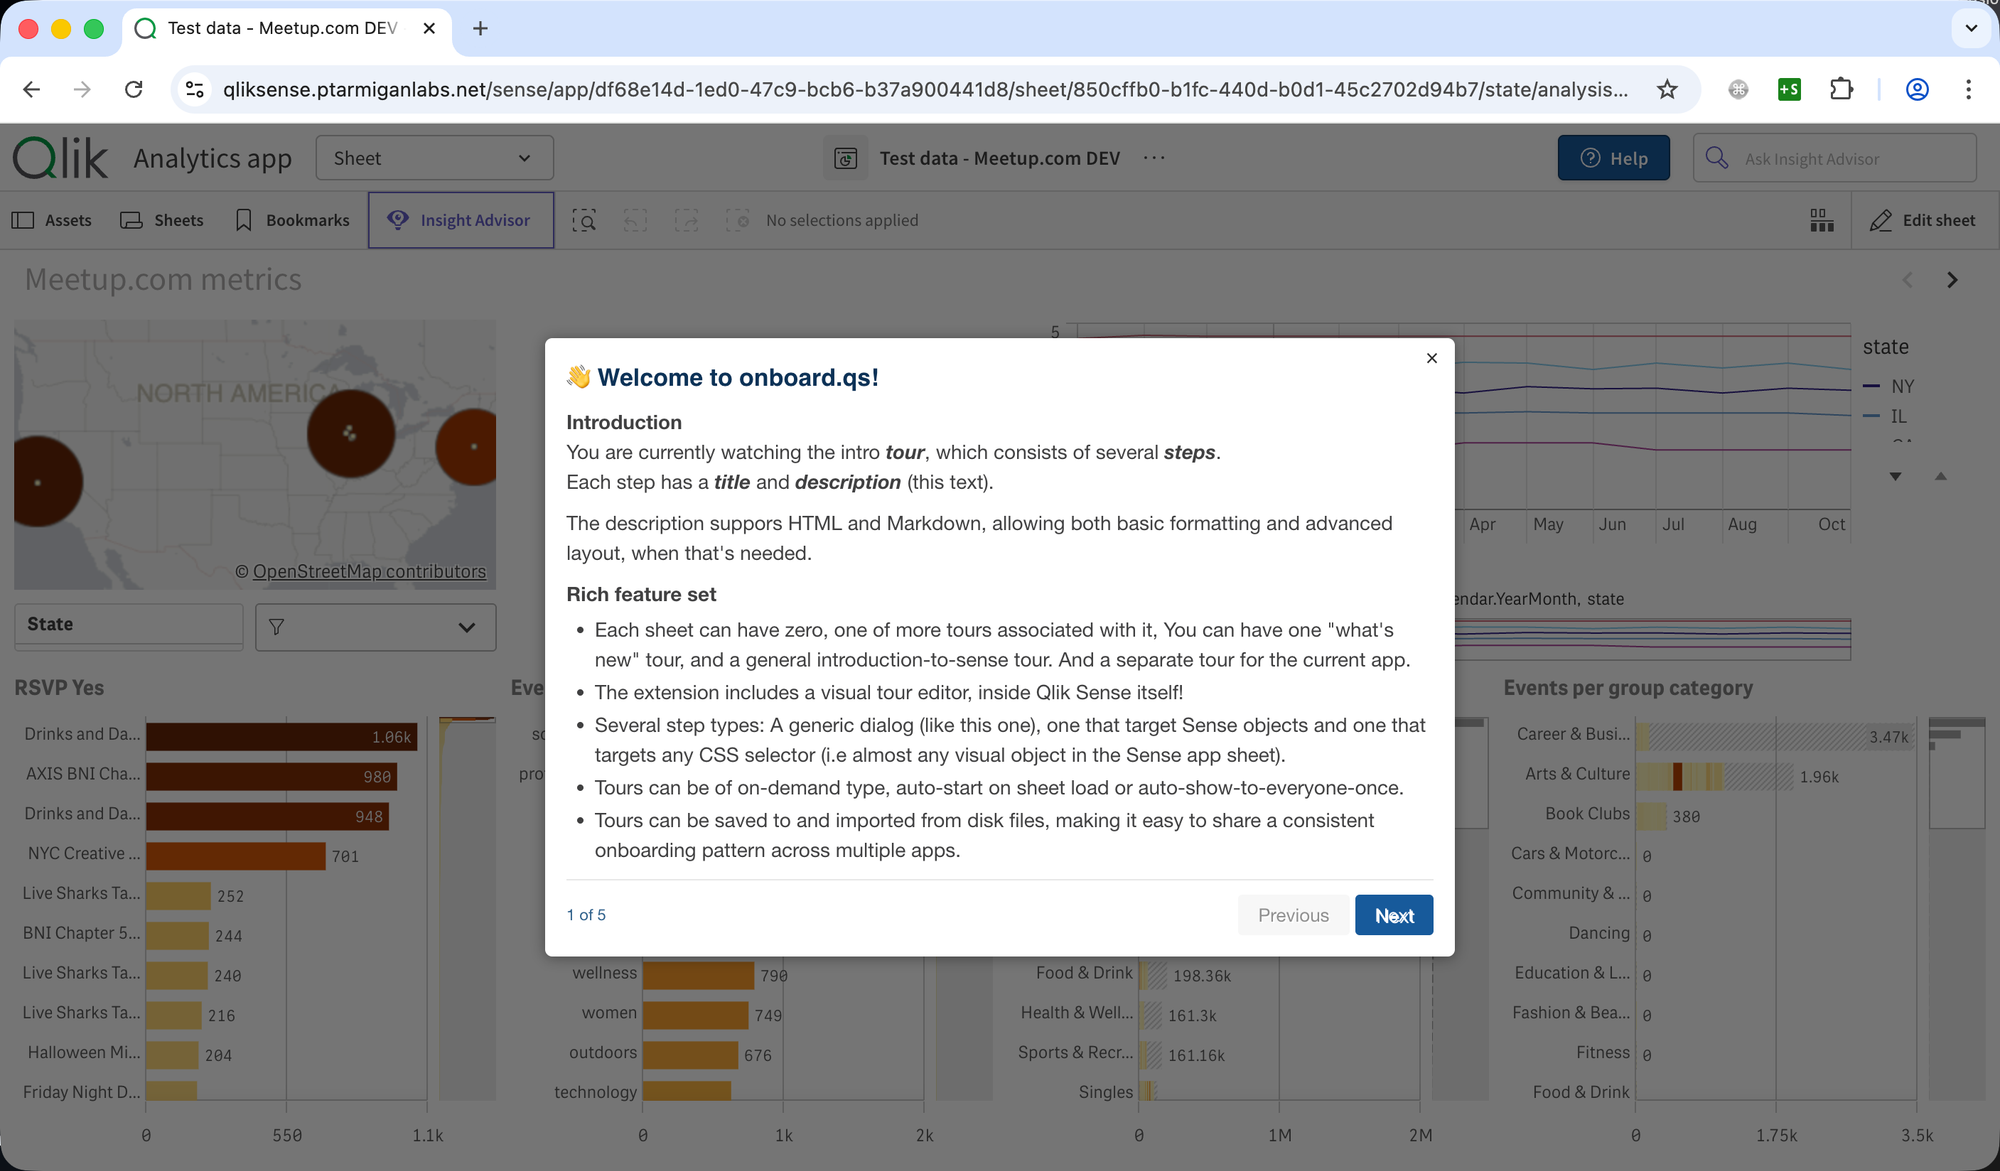Step forward in selections using the redo icon
The width and height of the screenshot is (2000, 1171).
(x=687, y=220)
